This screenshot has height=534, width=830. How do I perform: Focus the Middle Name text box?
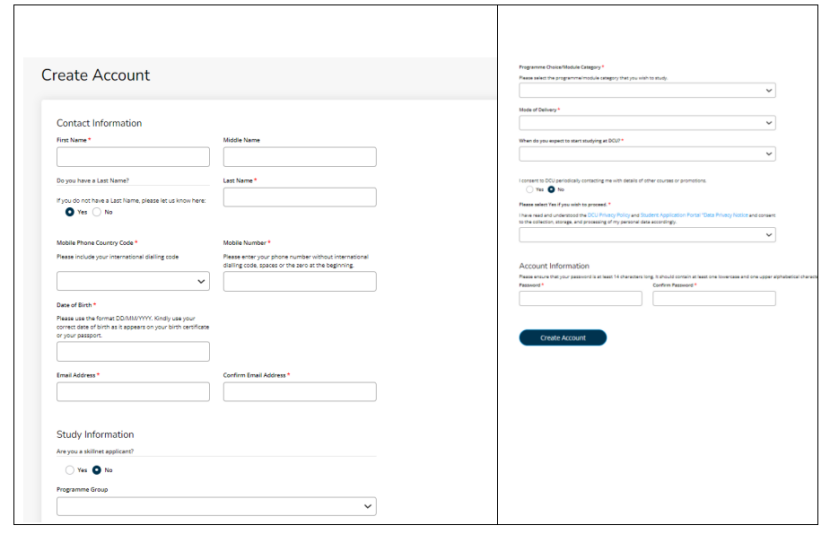coord(299,157)
